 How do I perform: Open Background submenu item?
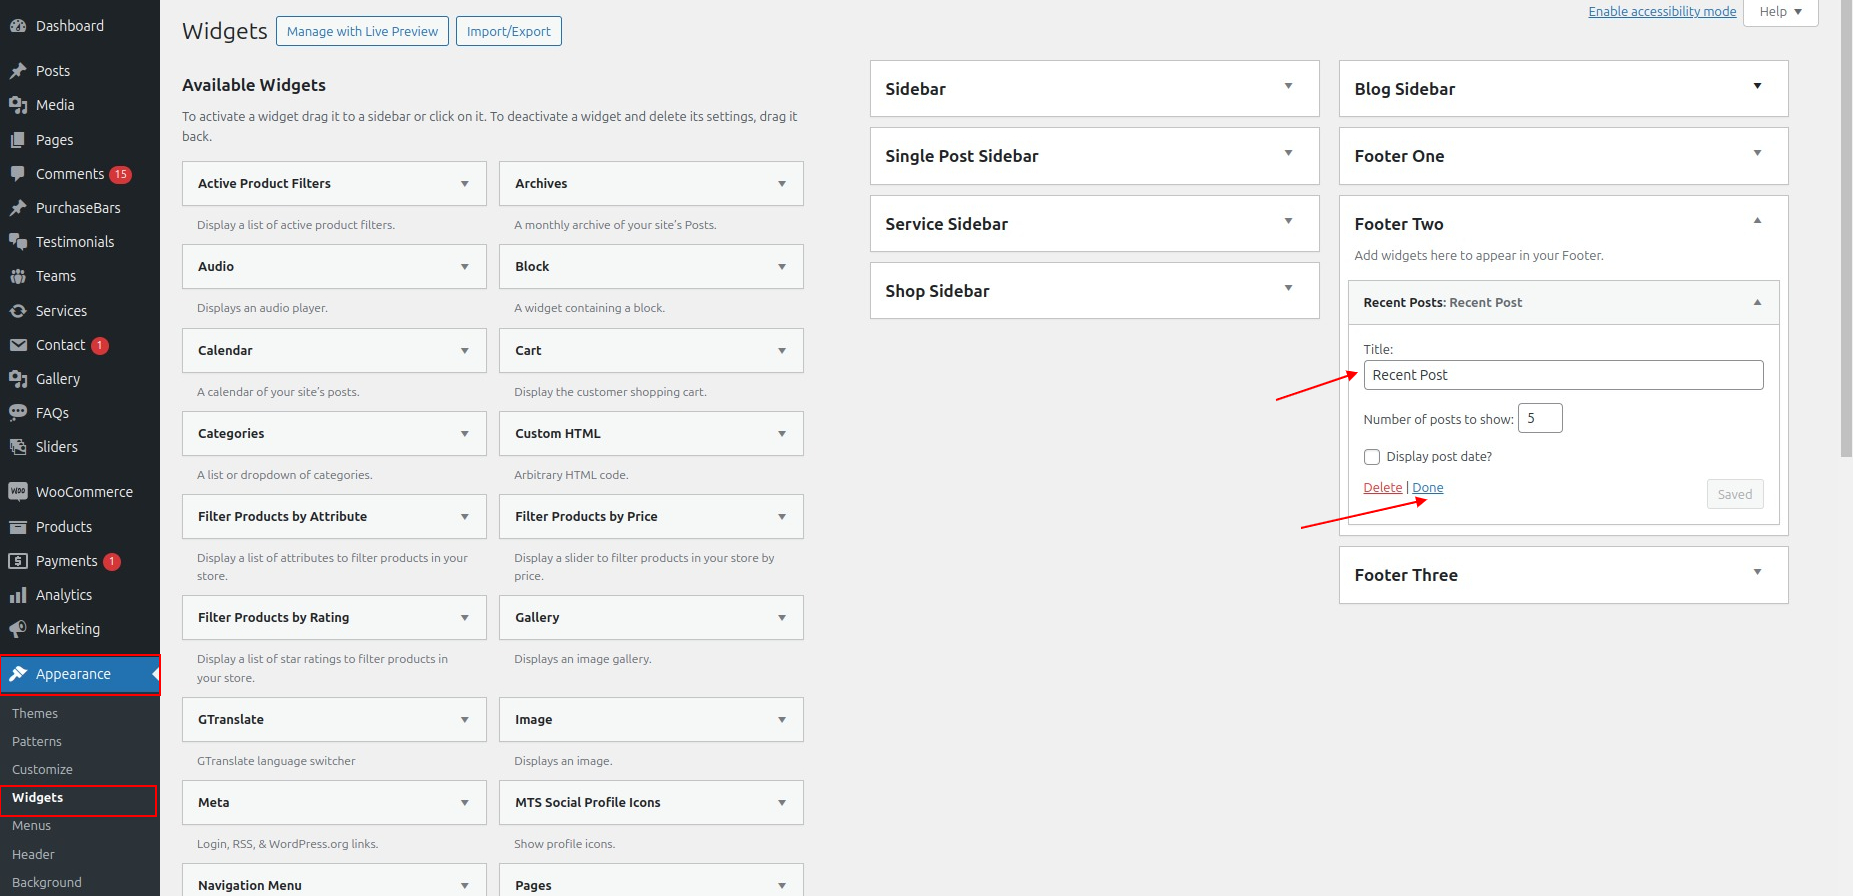pyautogui.click(x=47, y=882)
